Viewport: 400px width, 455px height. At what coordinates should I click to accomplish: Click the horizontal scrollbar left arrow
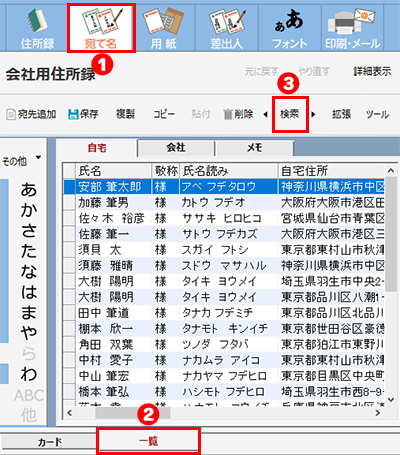point(69,413)
